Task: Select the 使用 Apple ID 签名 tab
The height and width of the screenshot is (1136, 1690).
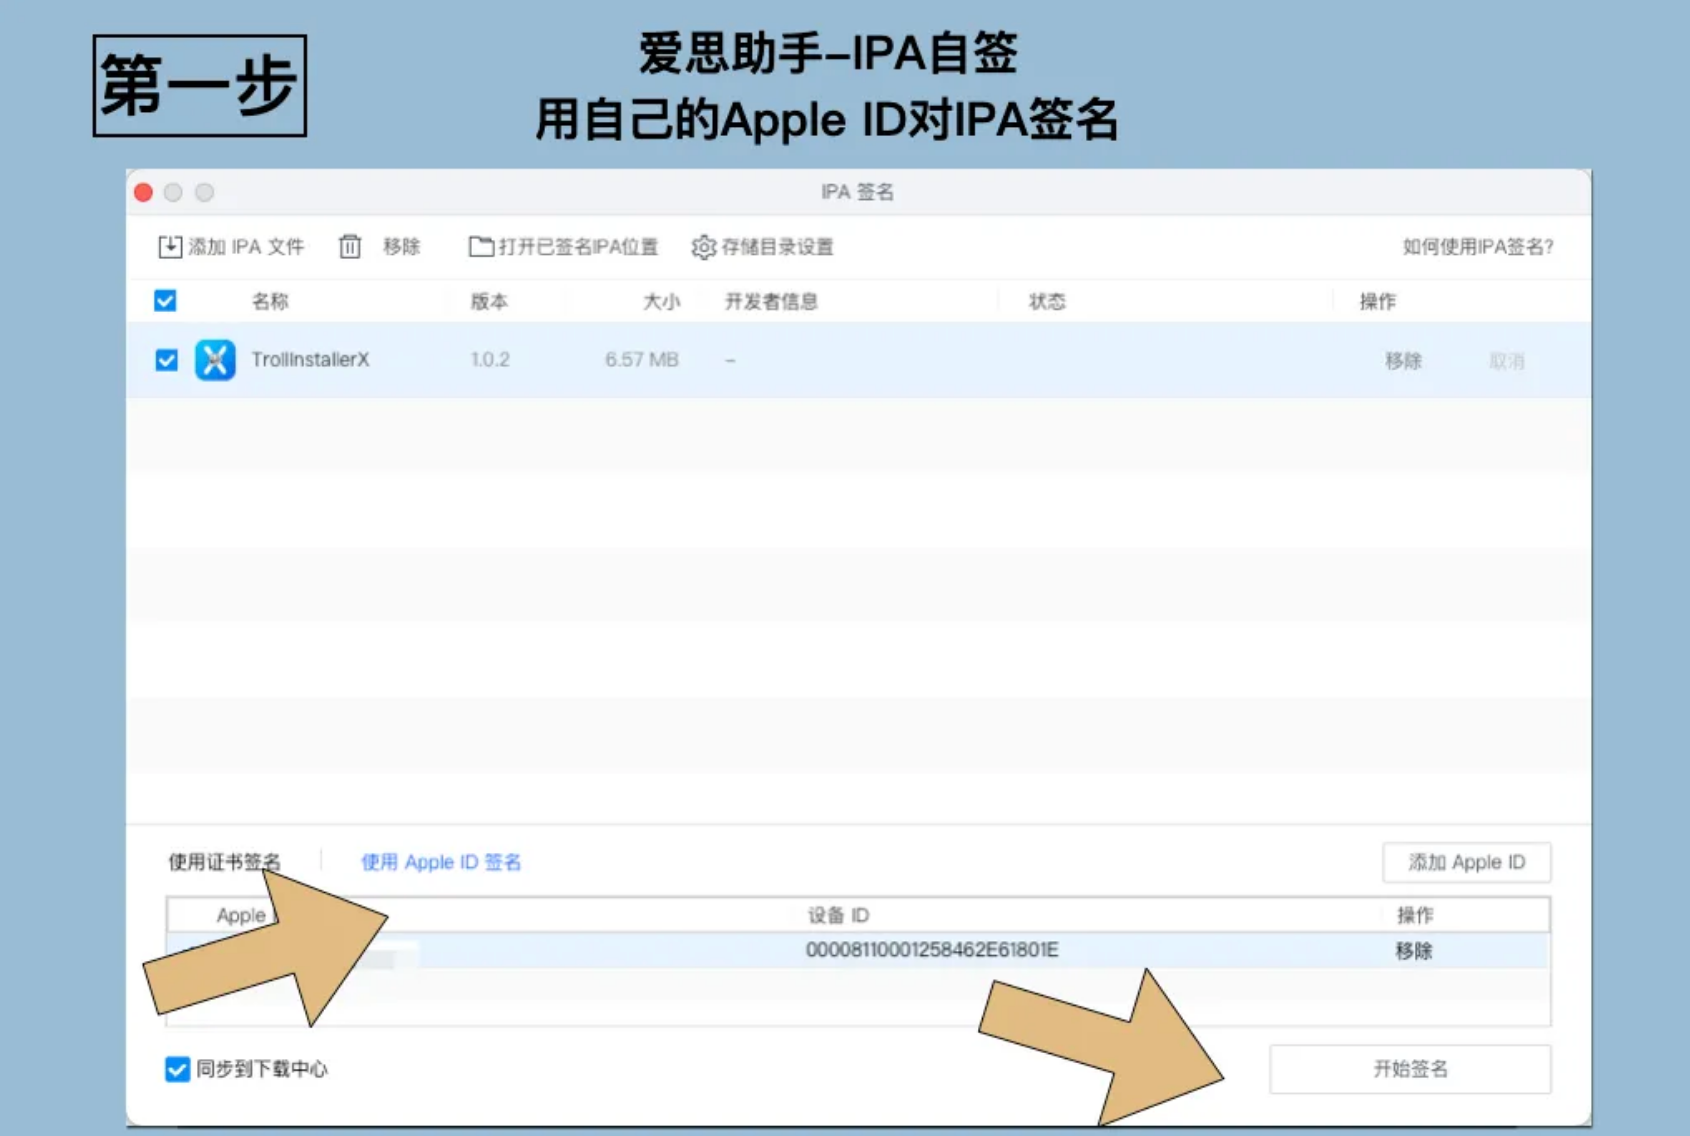Action: (x=441, y=862)
